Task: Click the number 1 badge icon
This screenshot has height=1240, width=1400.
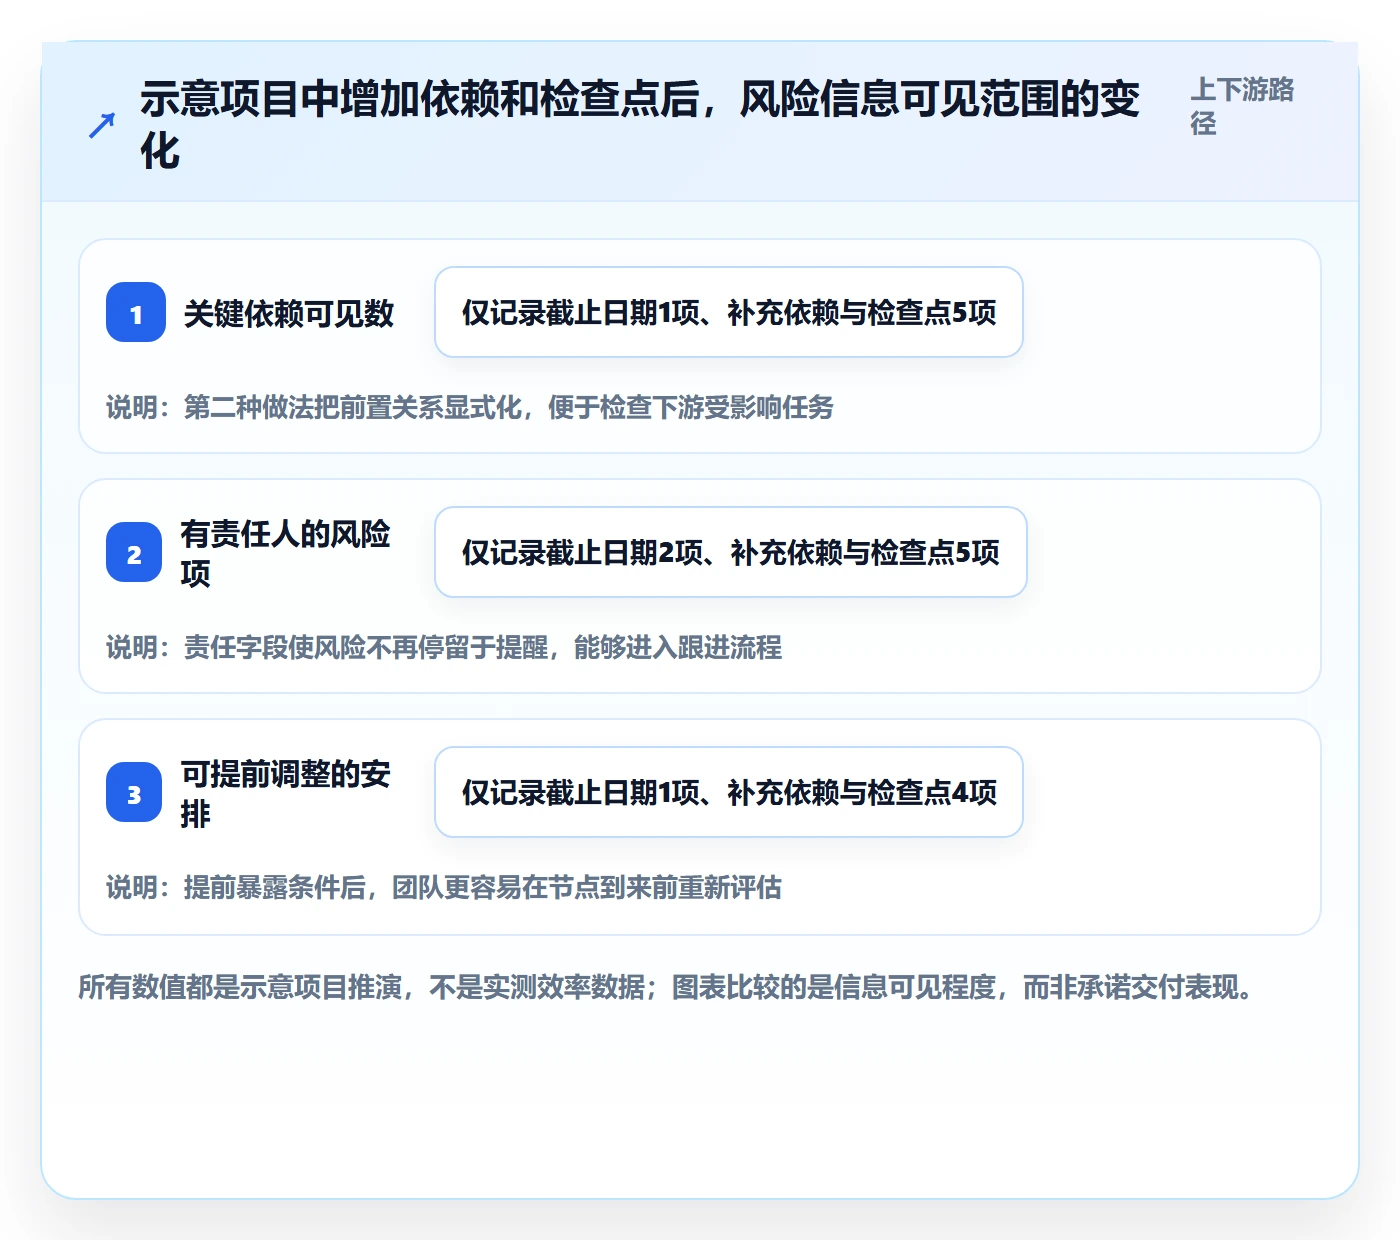Action: tap(136, 312)
